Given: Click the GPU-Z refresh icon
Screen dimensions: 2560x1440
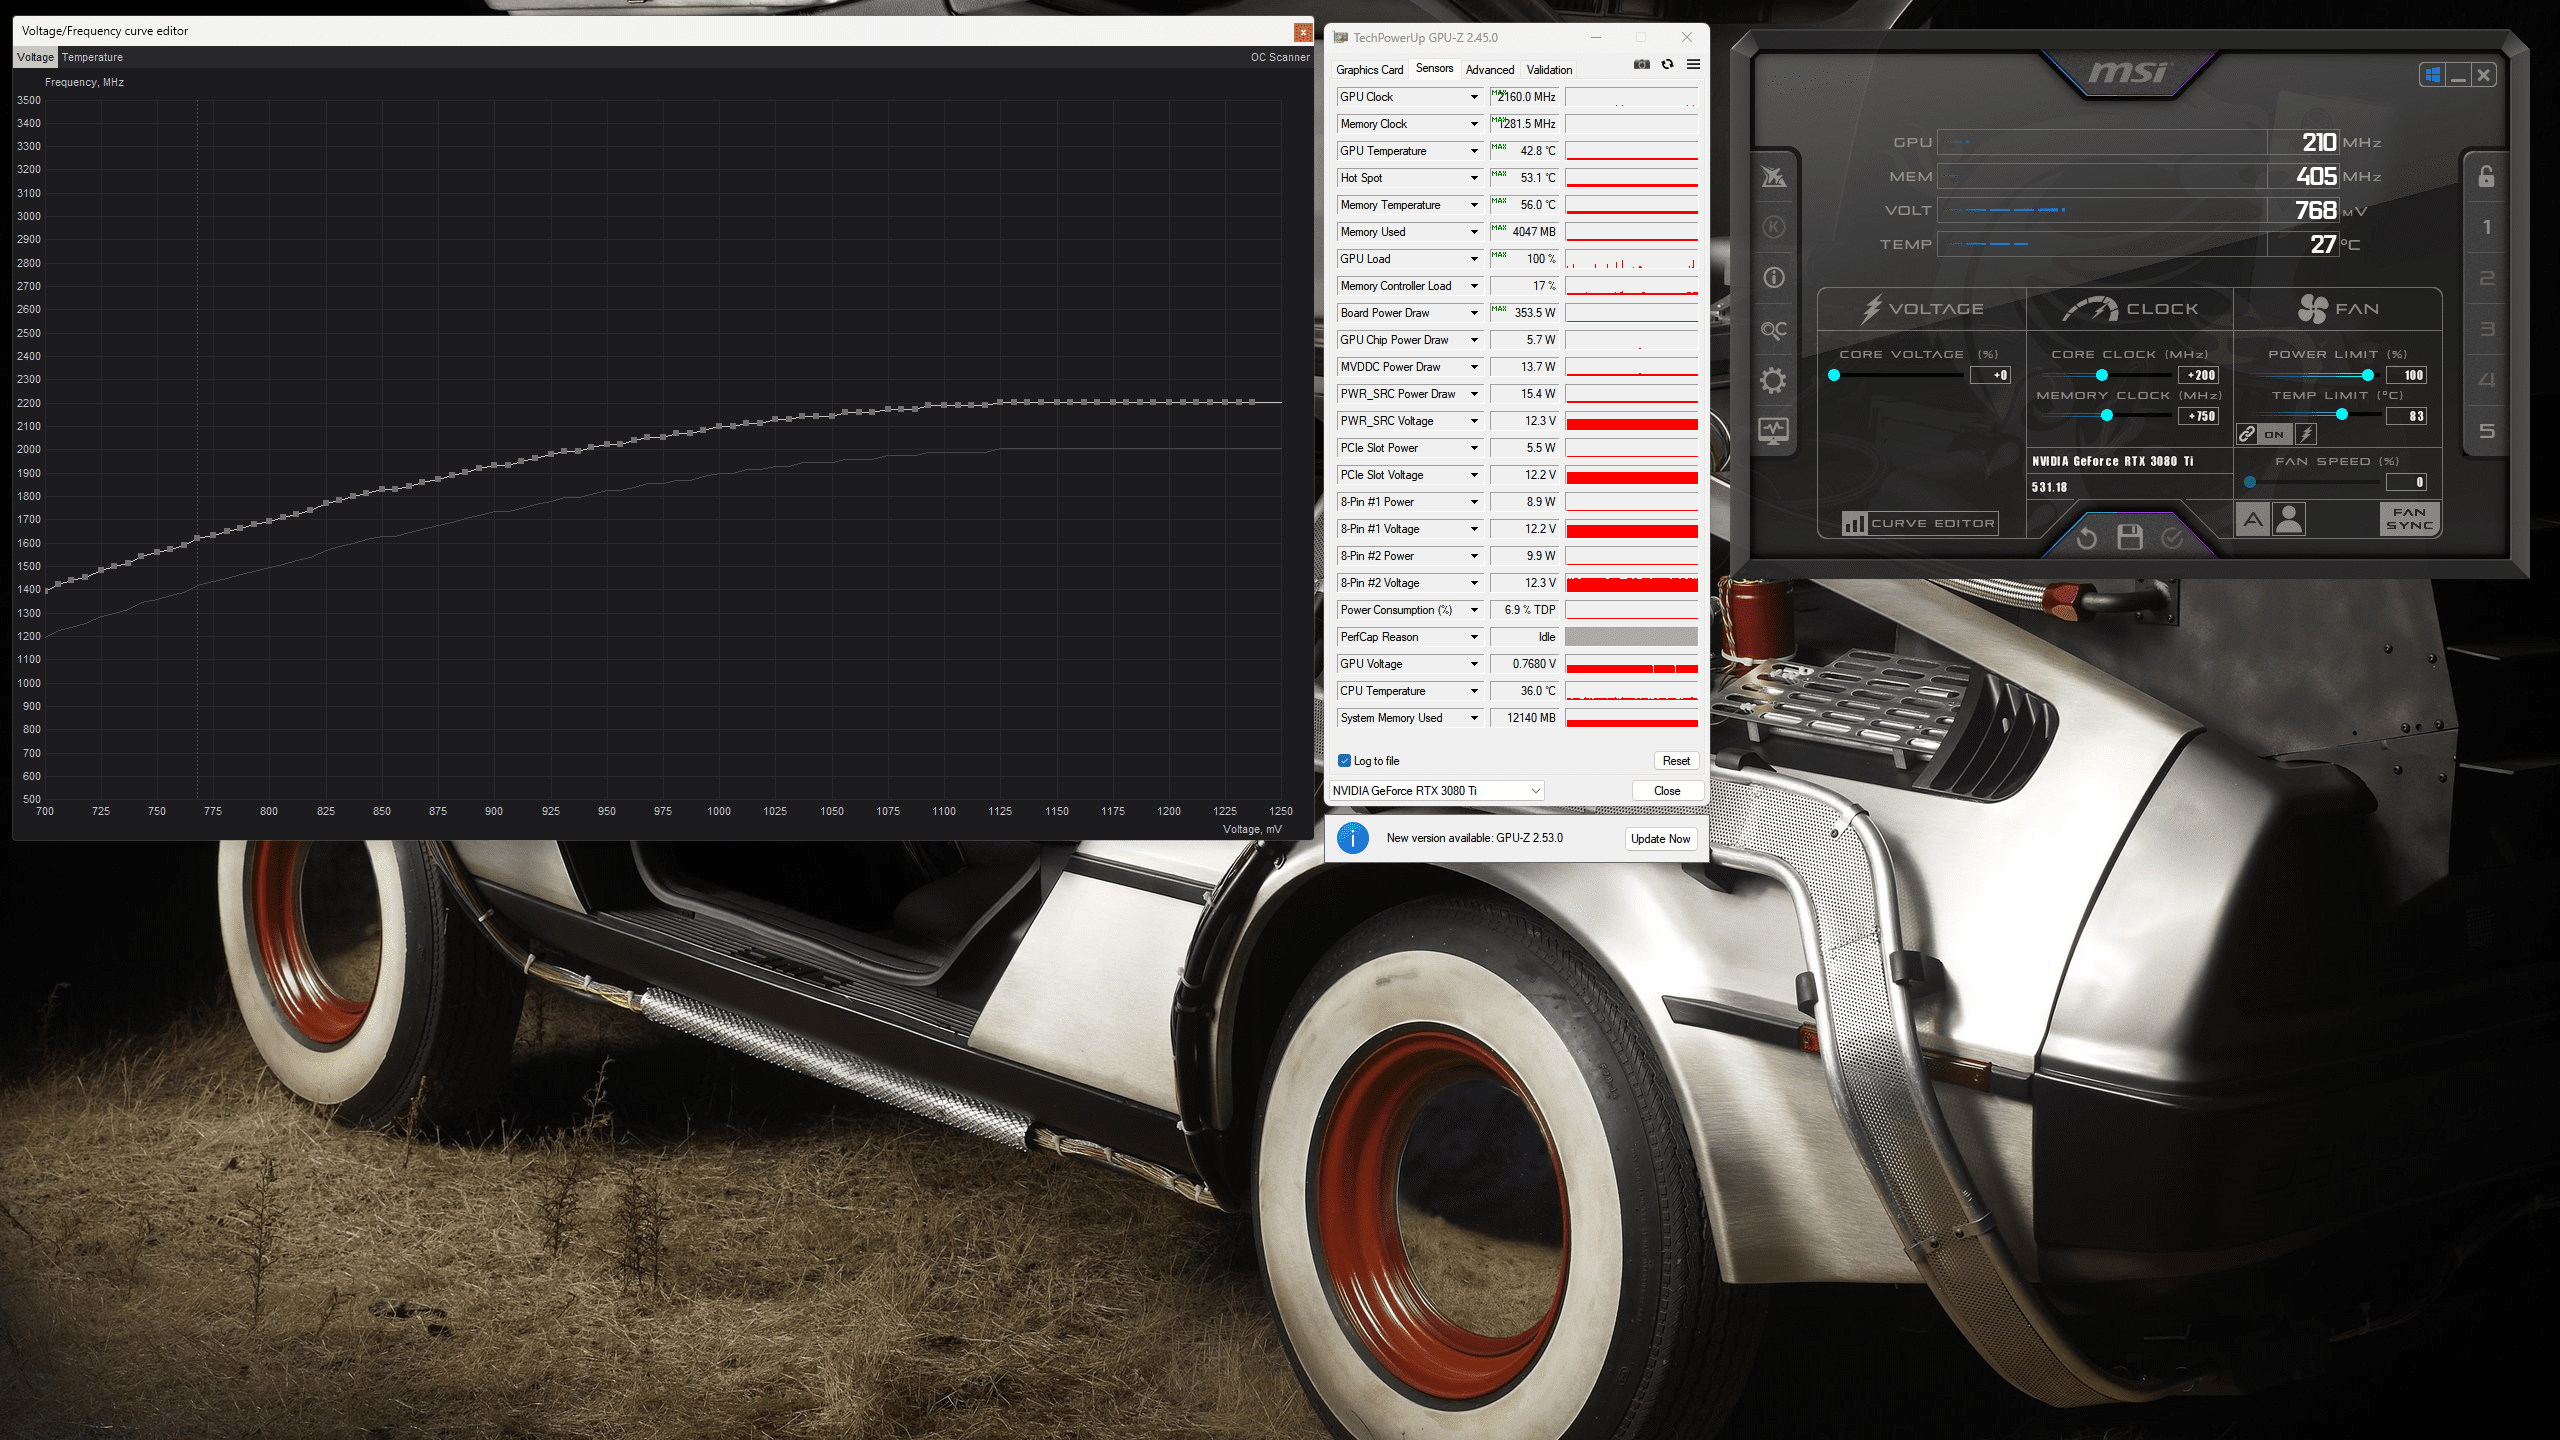Looking at the screenshot, I should click(x=1667, y=64).
